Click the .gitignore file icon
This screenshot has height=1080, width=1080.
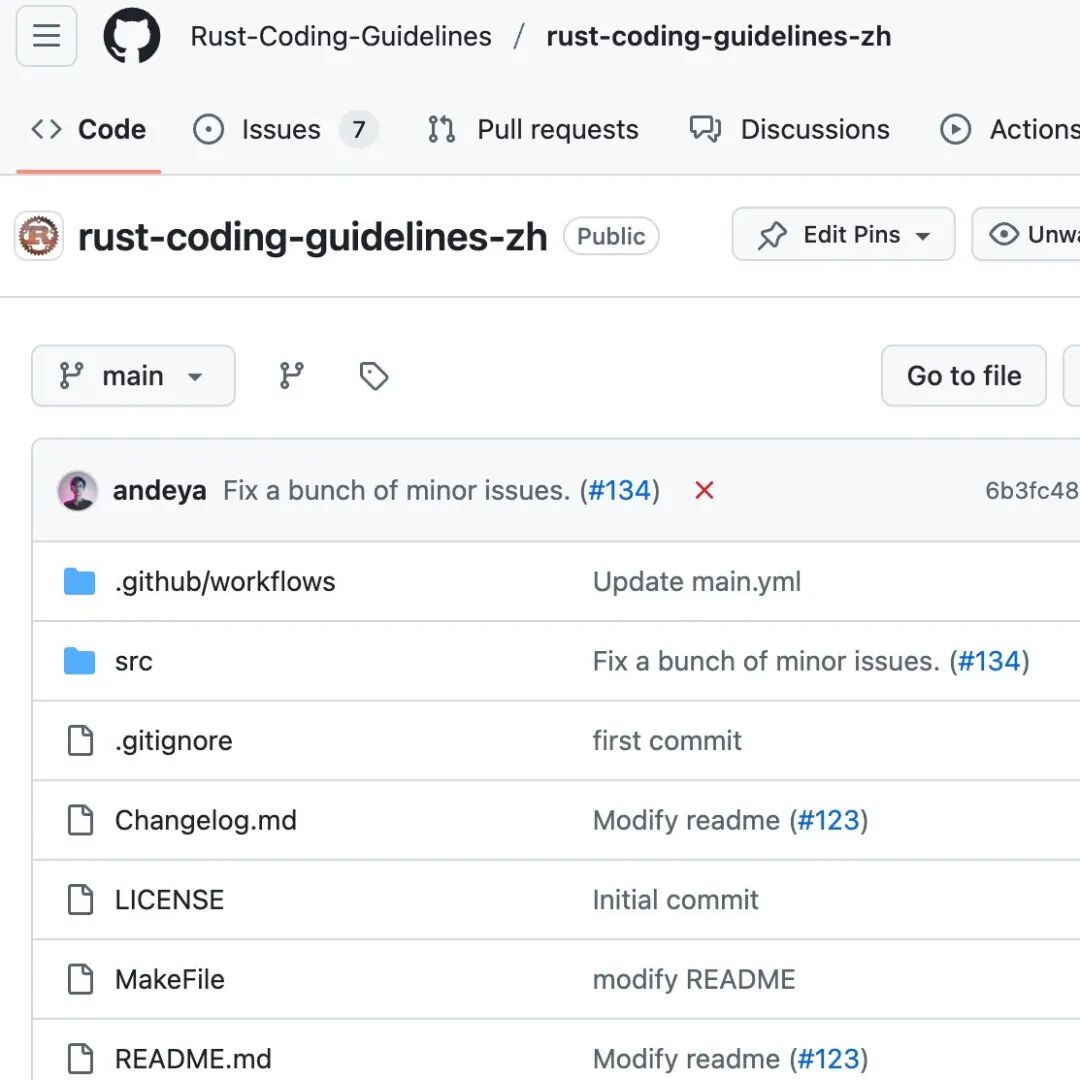click(80, 740)
